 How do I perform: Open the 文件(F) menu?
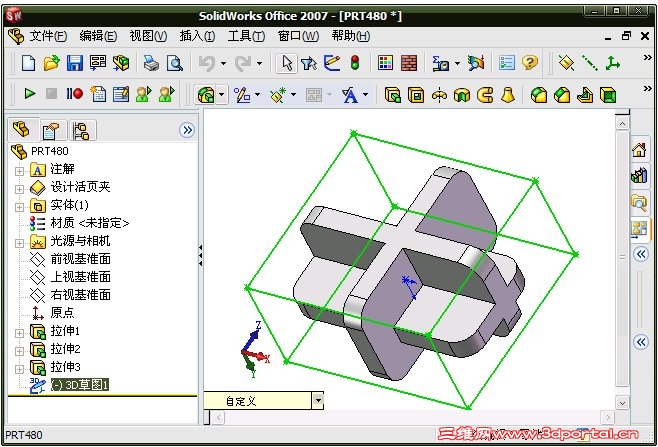[x=48, y=36]
